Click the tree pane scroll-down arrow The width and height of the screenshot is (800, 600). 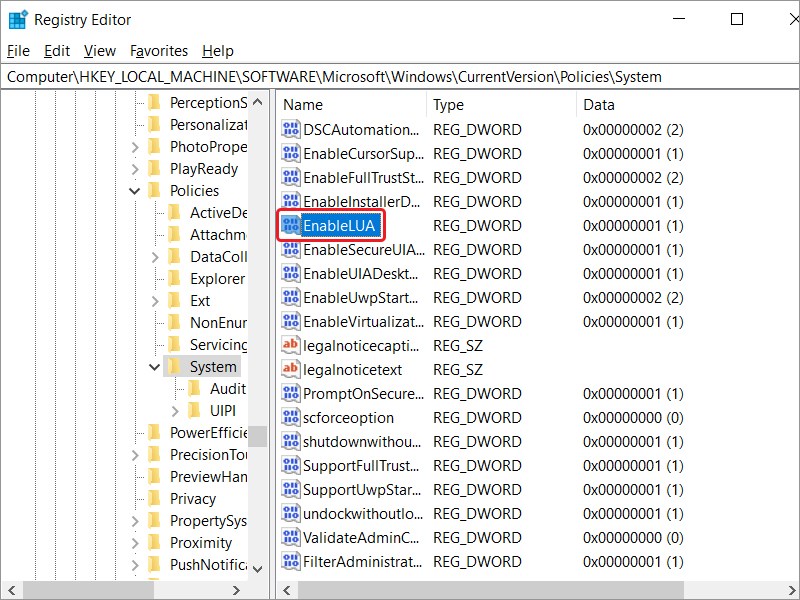(258, 568)
